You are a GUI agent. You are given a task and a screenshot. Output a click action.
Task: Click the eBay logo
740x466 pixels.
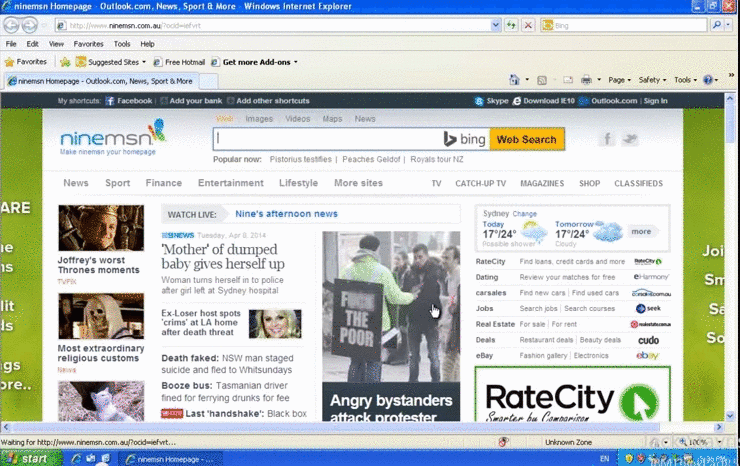pos(647,356)
